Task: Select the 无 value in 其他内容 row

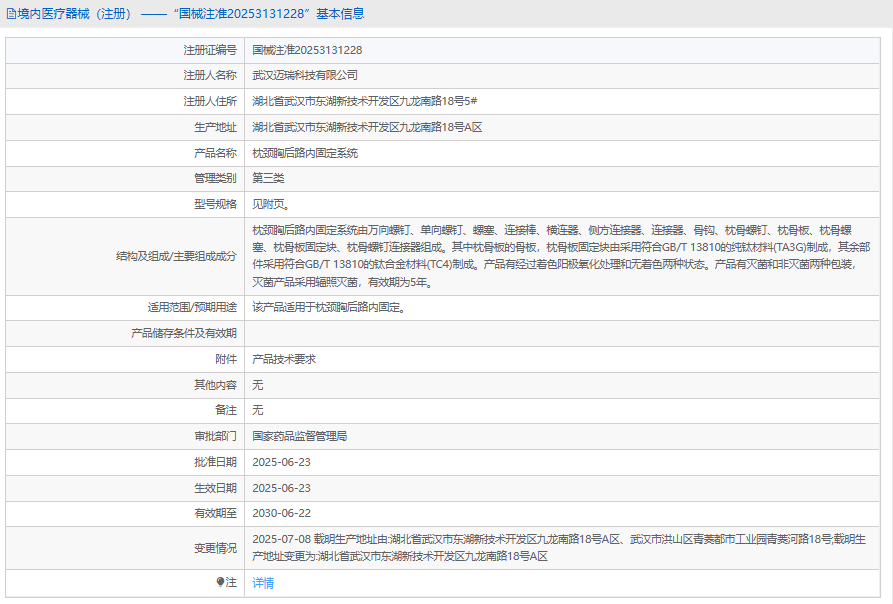Action: [x=258, y=385]
